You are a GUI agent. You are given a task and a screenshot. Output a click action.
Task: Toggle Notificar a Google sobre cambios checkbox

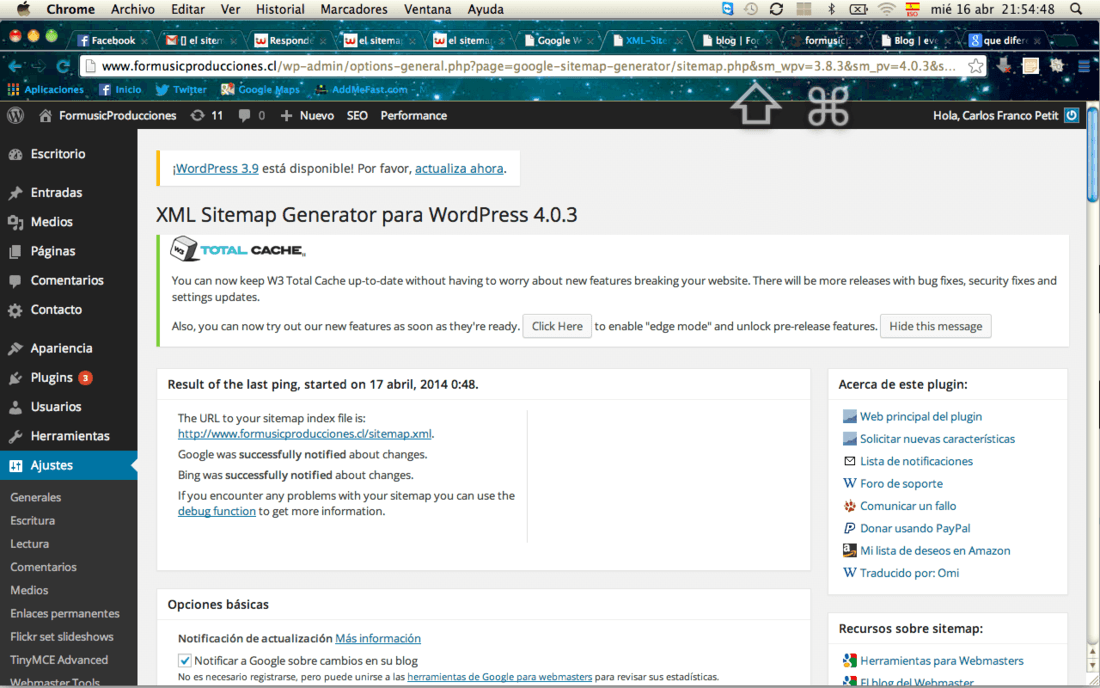pos(185,661)
